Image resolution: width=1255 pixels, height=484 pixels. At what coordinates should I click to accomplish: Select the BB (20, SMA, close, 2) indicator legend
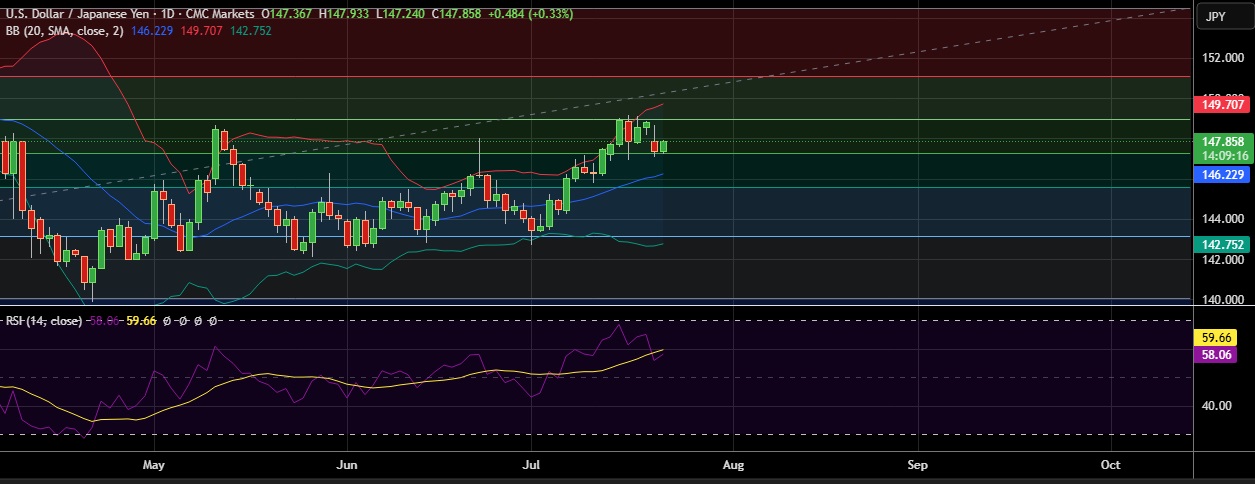64,31
